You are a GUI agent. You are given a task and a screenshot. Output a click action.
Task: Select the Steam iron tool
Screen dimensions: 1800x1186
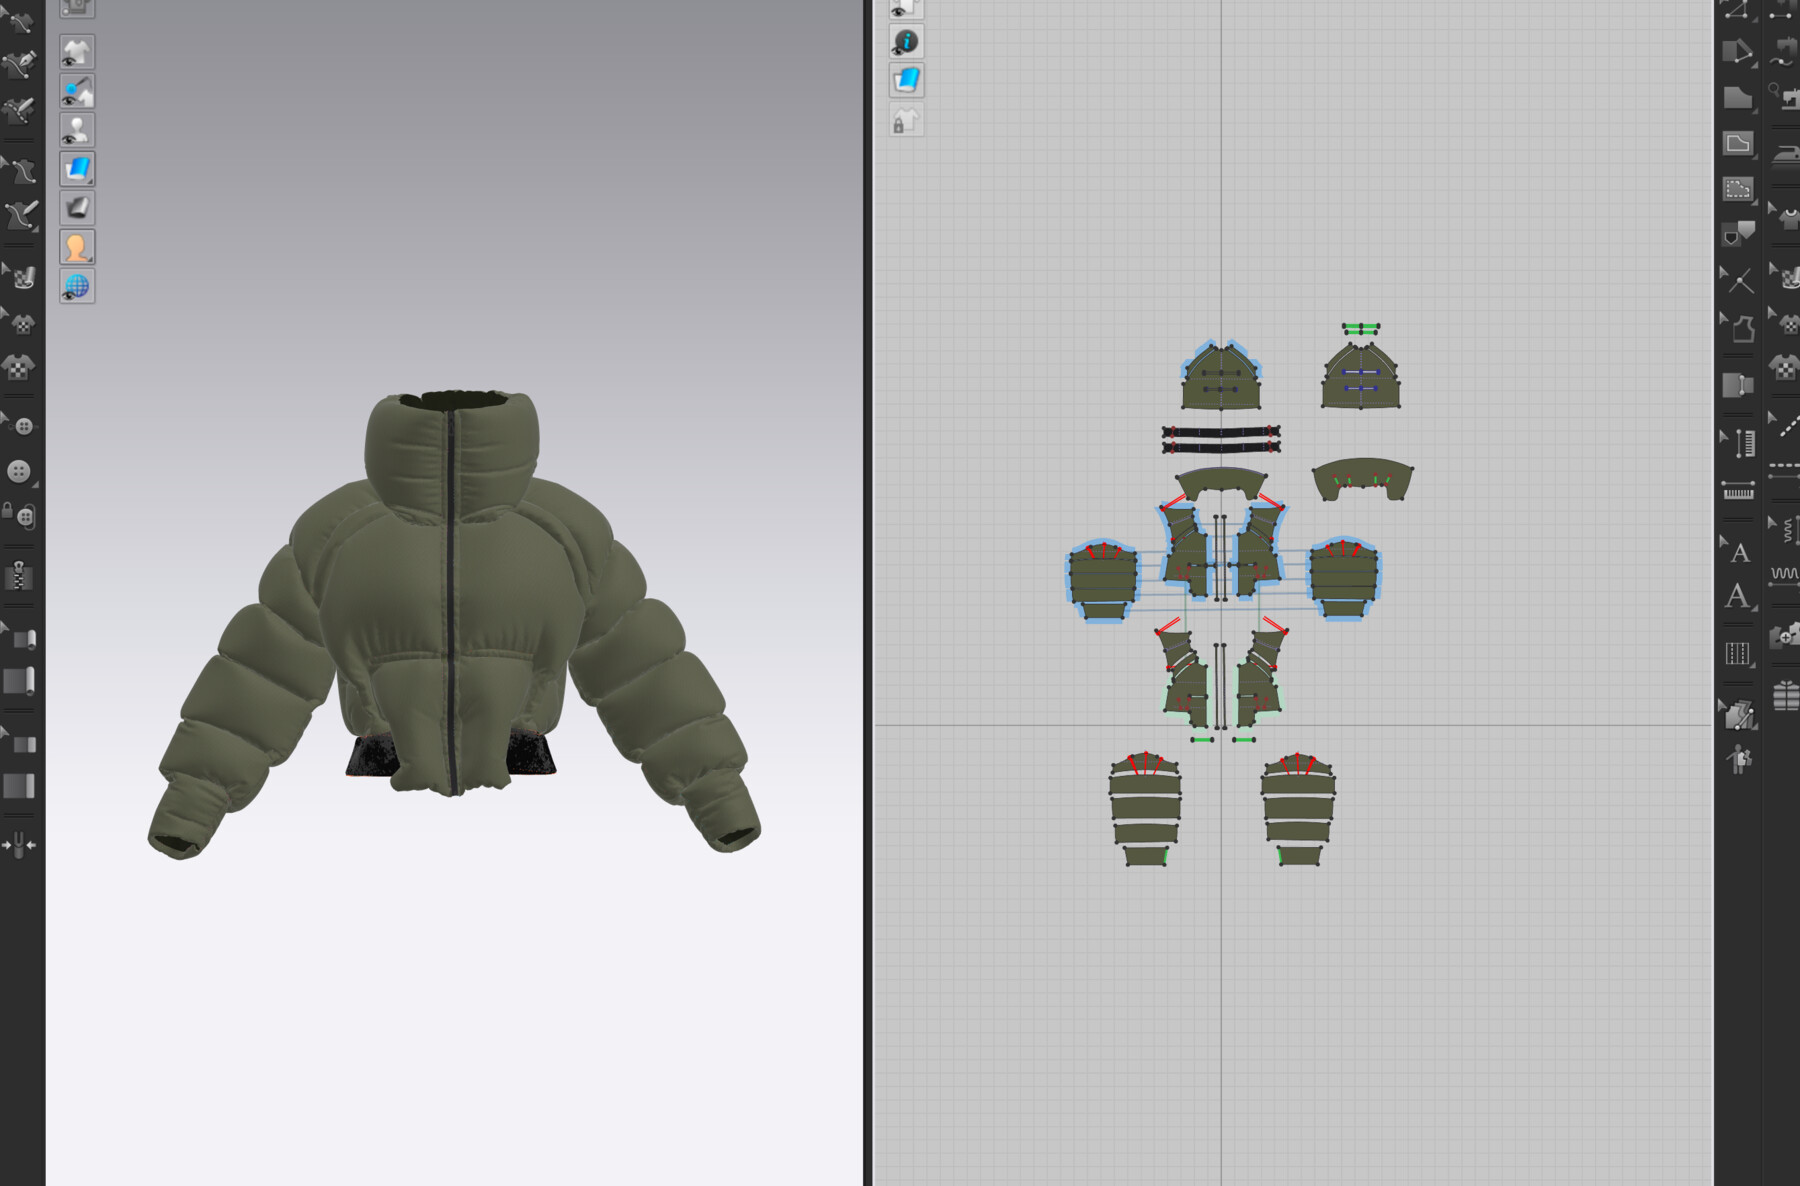[1785, 155]
